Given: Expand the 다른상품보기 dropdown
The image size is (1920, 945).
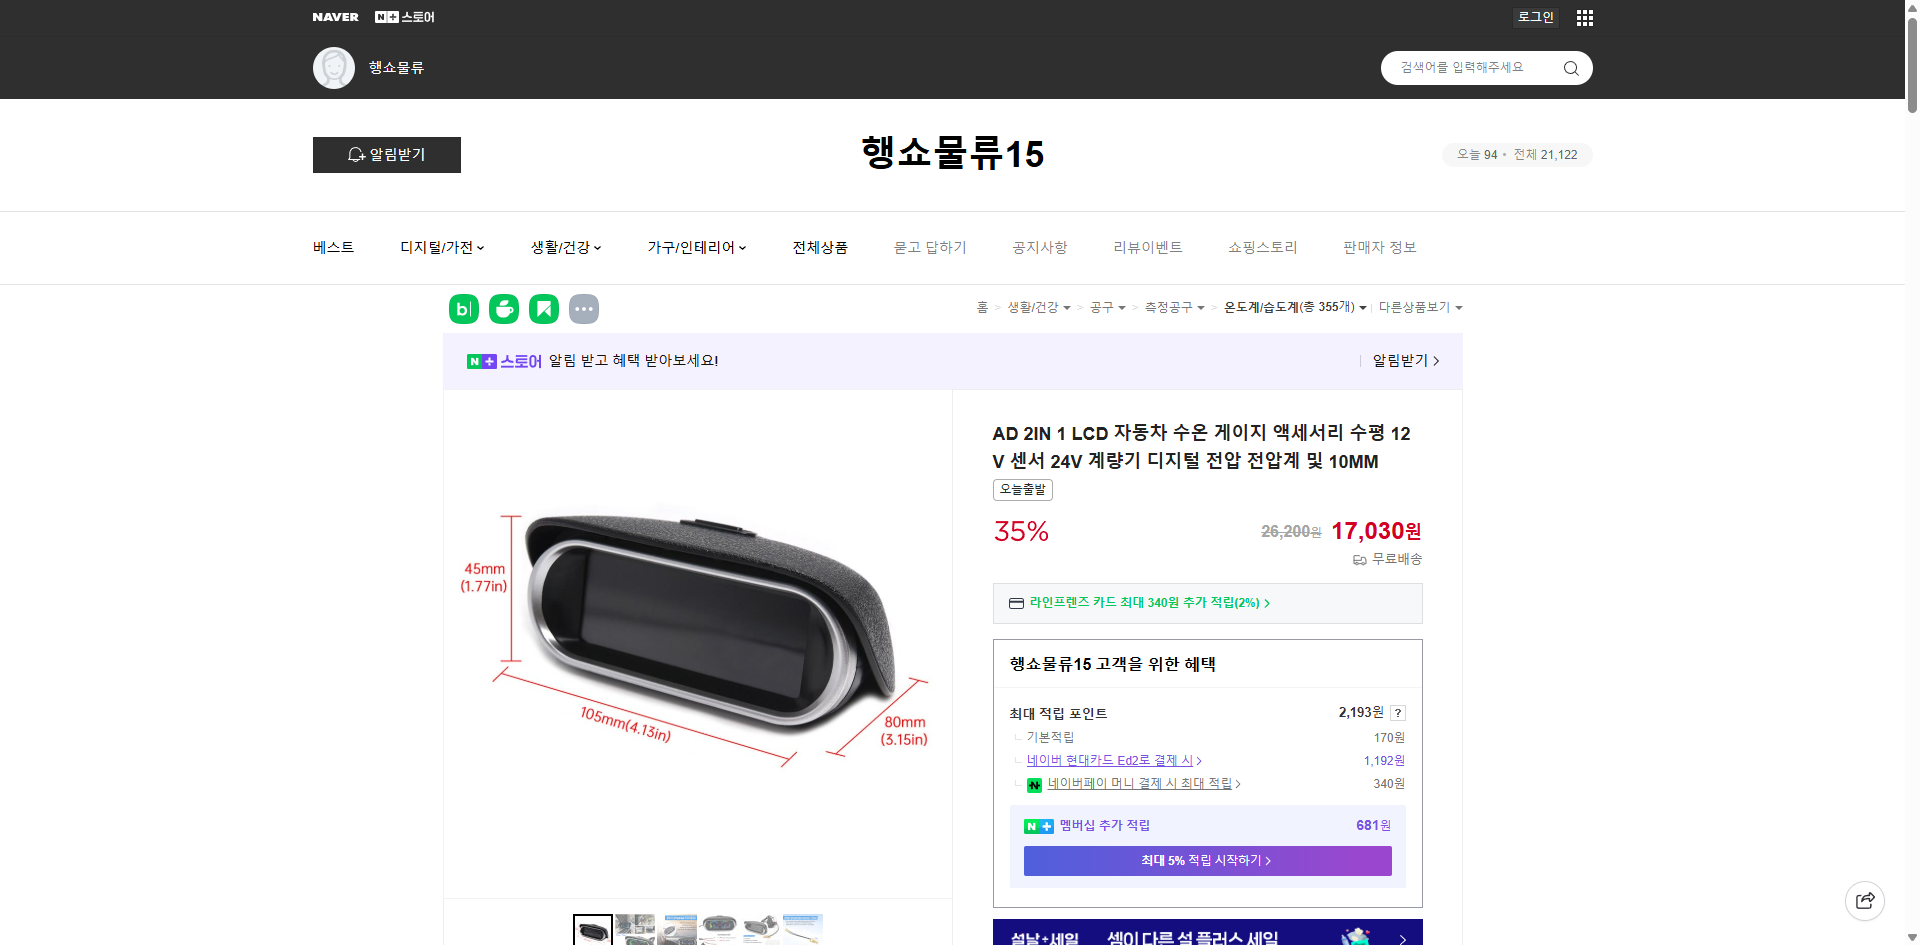Looking at the screenshot, I should pyautogui.click(x=1420, y=307).
